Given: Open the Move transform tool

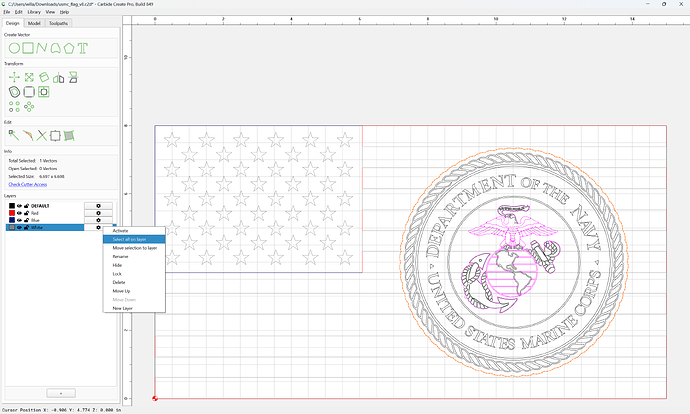Looking at the screenshot, I should [14, 77].
